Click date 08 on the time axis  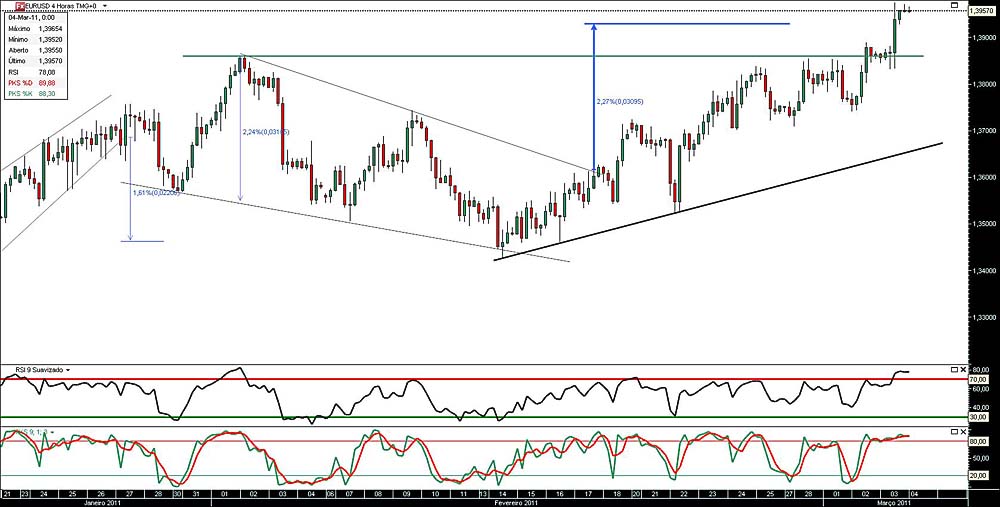pos(378,494)
